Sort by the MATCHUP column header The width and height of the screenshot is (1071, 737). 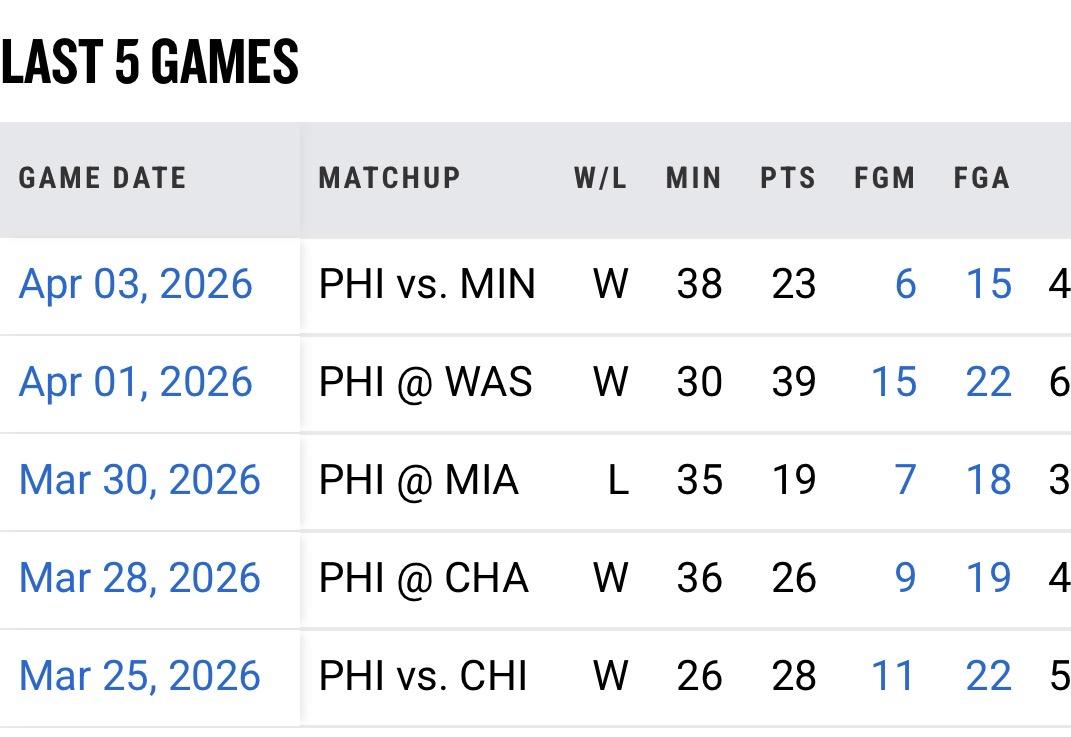click(389, 179)
